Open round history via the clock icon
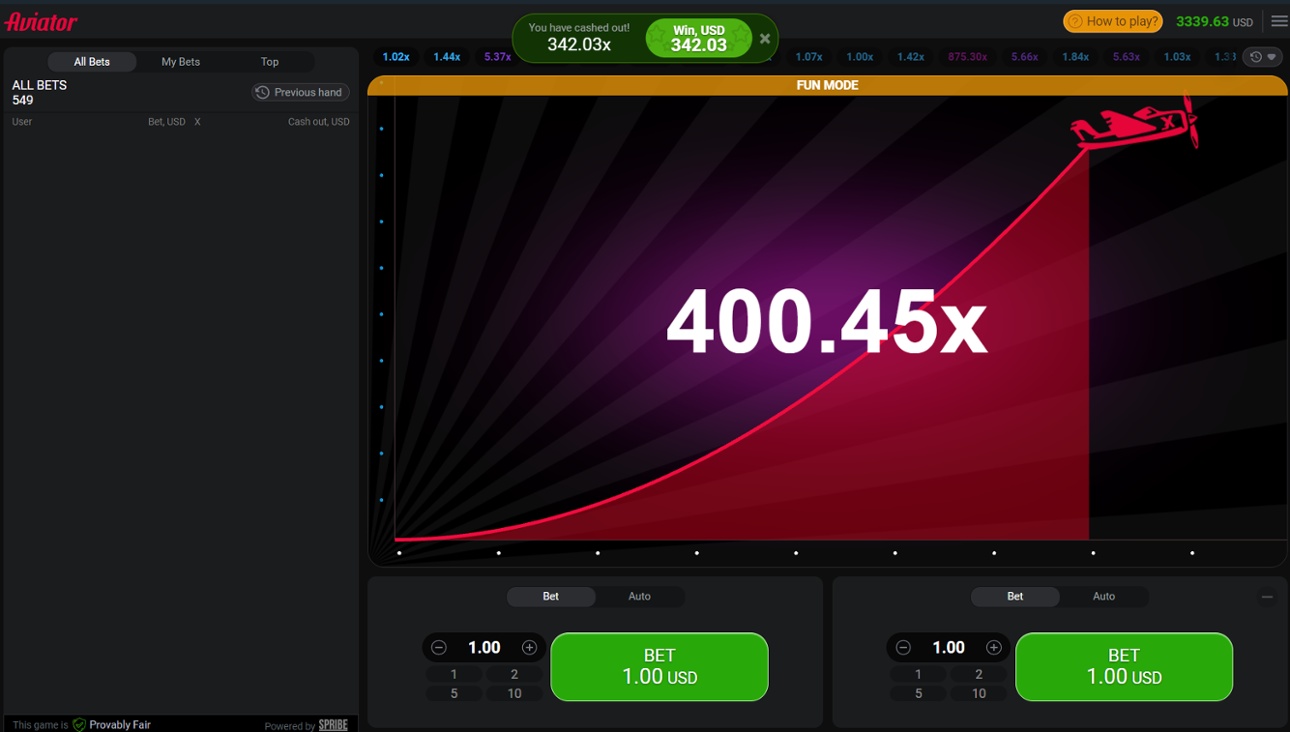The image size is (1290, 732). pos(1253,56)
